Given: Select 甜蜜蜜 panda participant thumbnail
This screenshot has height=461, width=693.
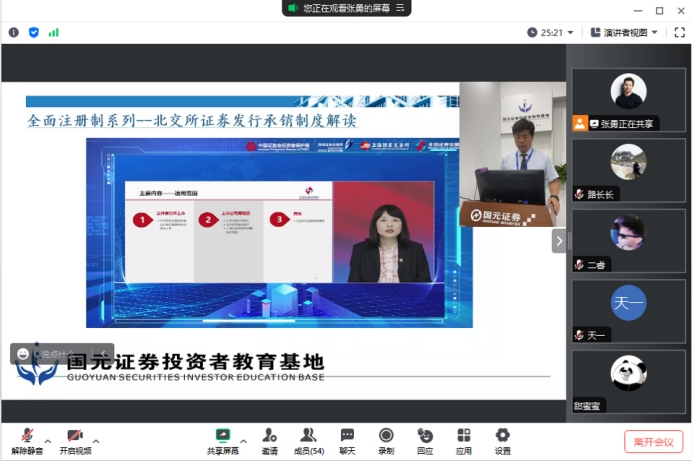Looking at the screenshot, I should click(628, 382).
